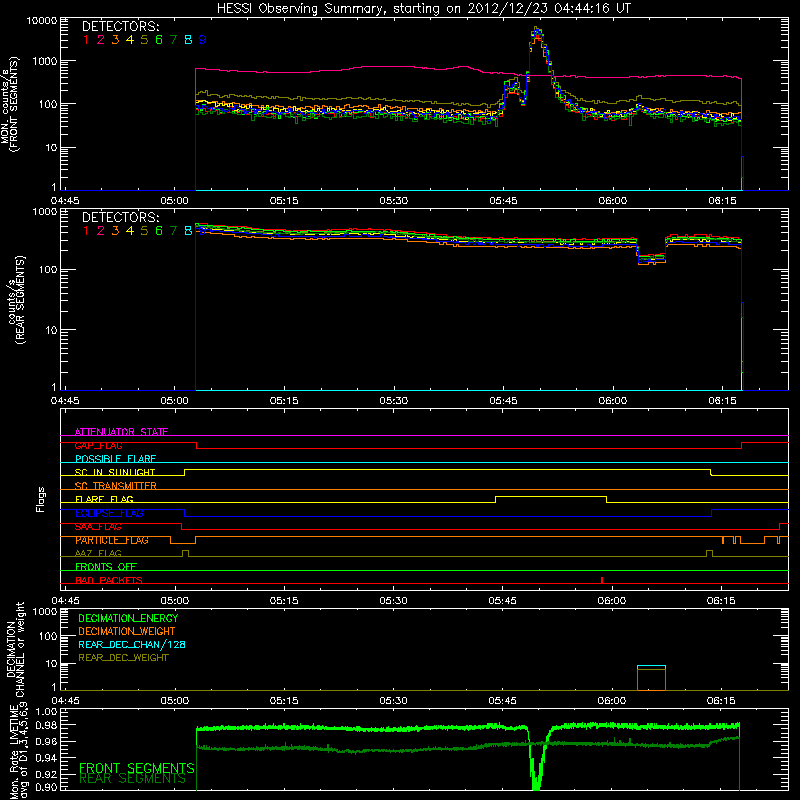Click the FLARE_FLAG label
Image resolution: width=800 pixels, height=800 pixels.
(x=104, y=499)
